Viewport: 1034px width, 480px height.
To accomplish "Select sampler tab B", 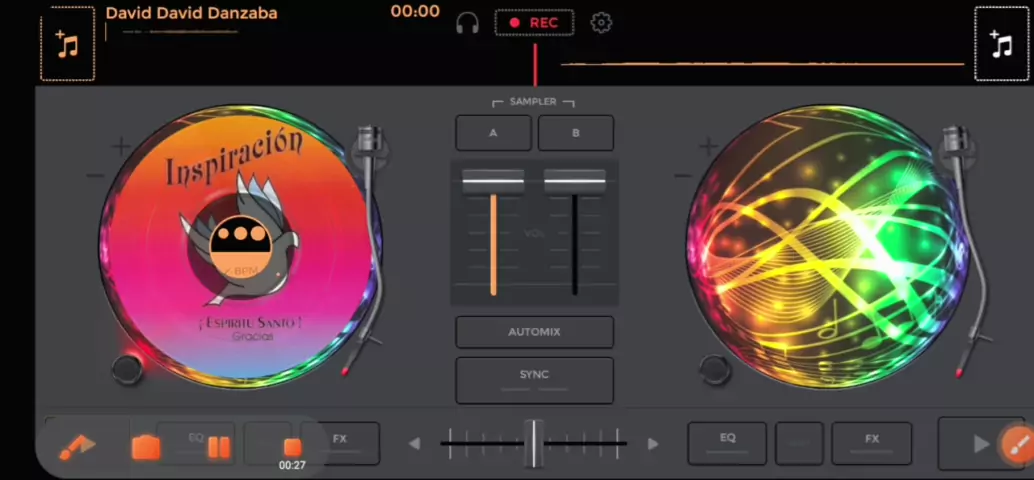I will [x=576, y=133].
